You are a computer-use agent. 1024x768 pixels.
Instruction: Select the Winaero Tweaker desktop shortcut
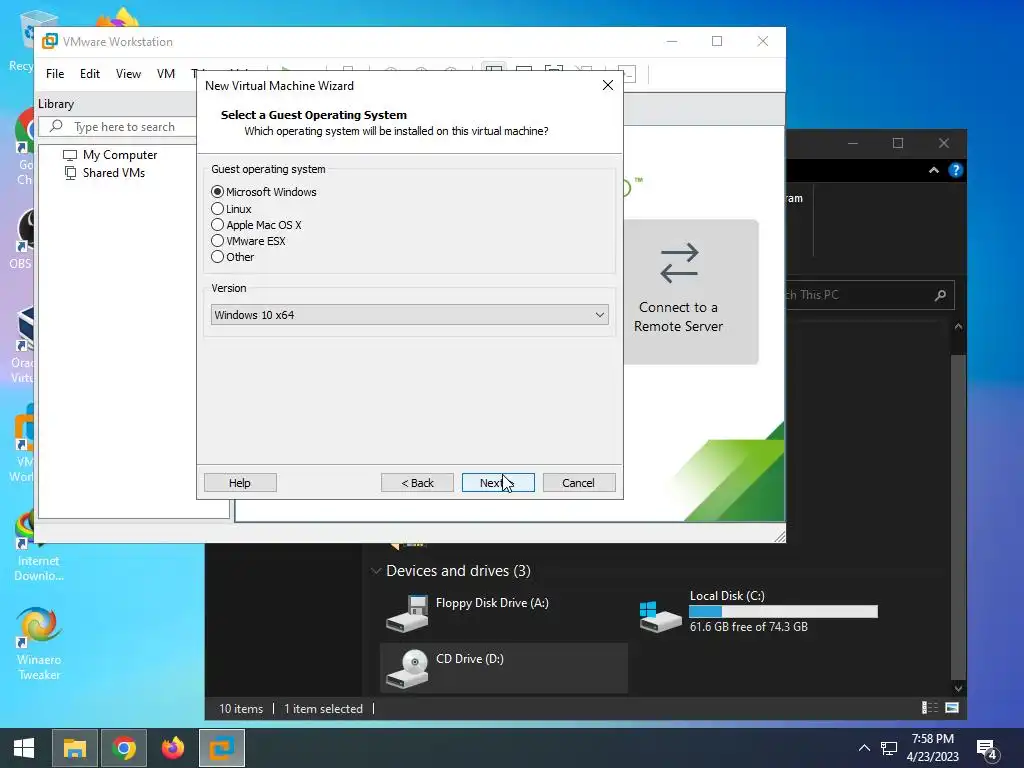click(39, 644)
